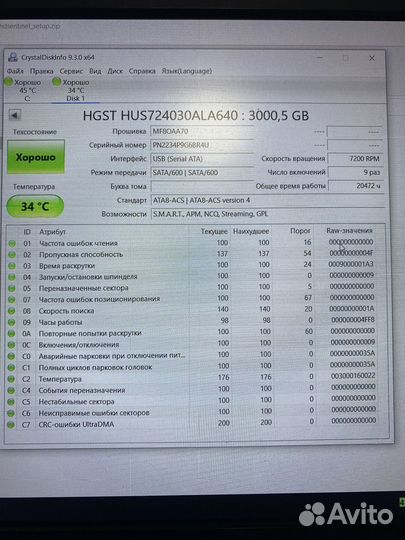Click the empty Буква тома field

point(202,186)
